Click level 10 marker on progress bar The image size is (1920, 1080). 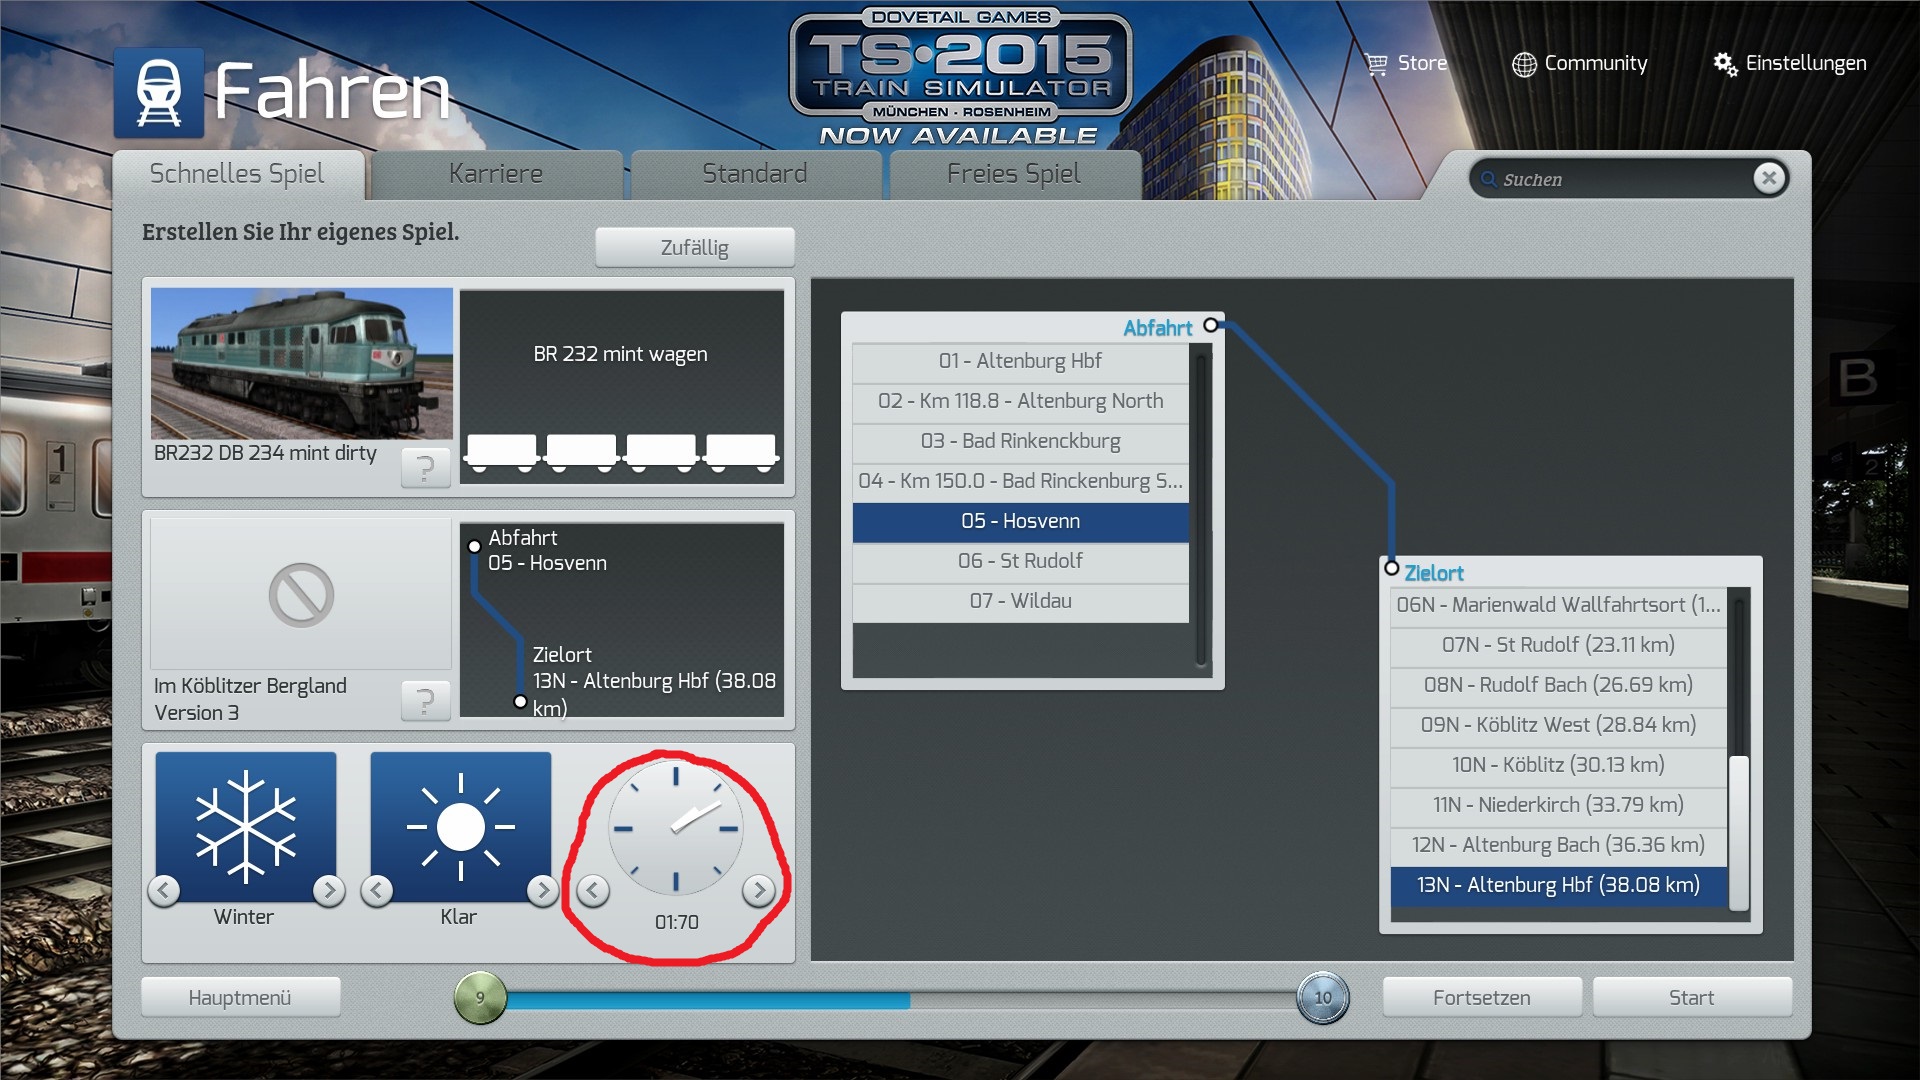coord(1322,997)
